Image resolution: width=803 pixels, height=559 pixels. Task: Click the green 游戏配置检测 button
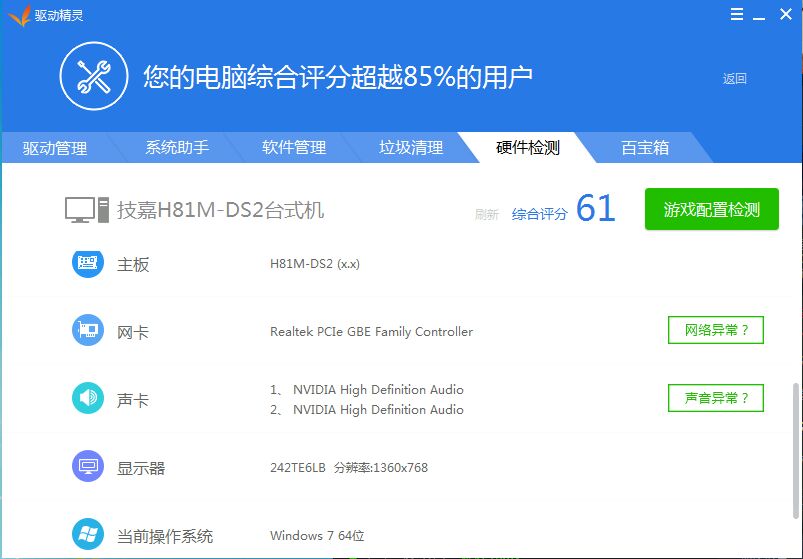pos(711,209)
